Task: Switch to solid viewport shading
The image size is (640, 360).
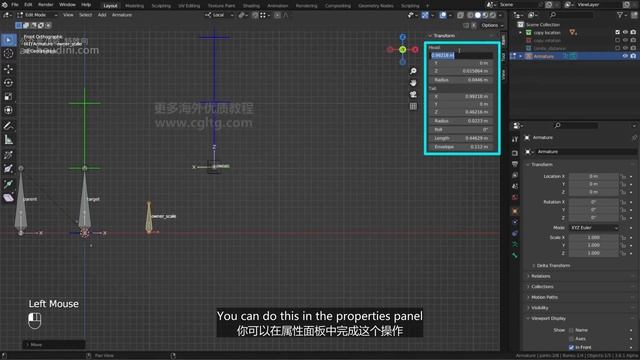Action: (x=478, y=15)
